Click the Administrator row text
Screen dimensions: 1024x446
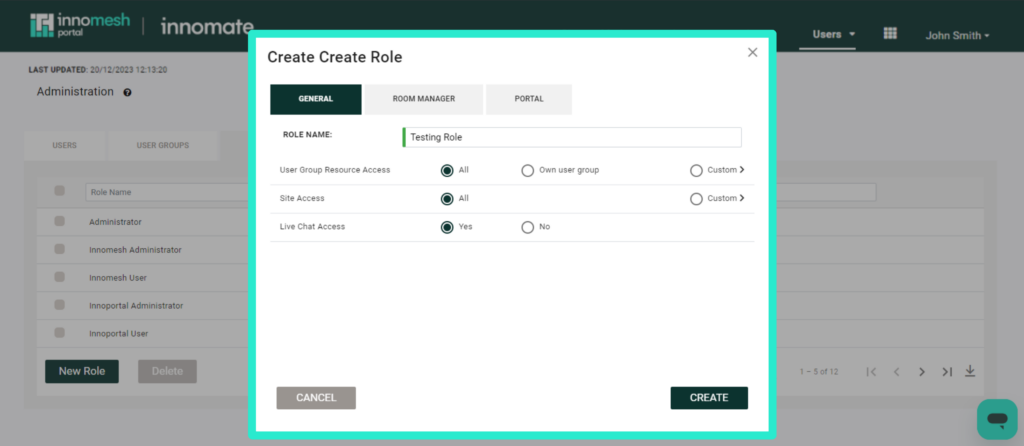click(115, 222)
